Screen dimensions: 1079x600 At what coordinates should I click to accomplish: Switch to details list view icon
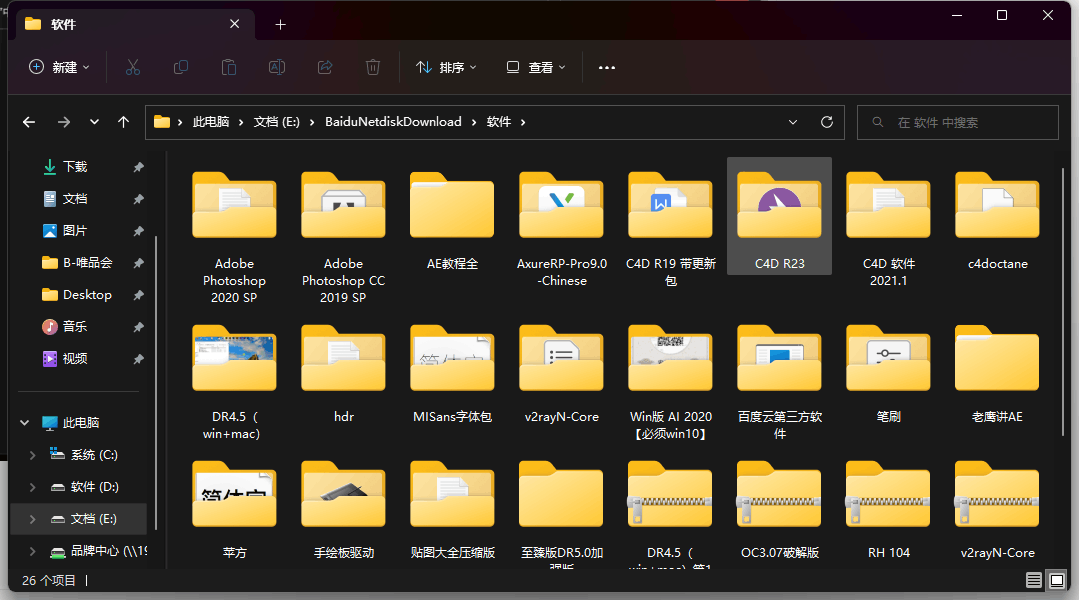pyautogui.click(x=1034, y=580)
